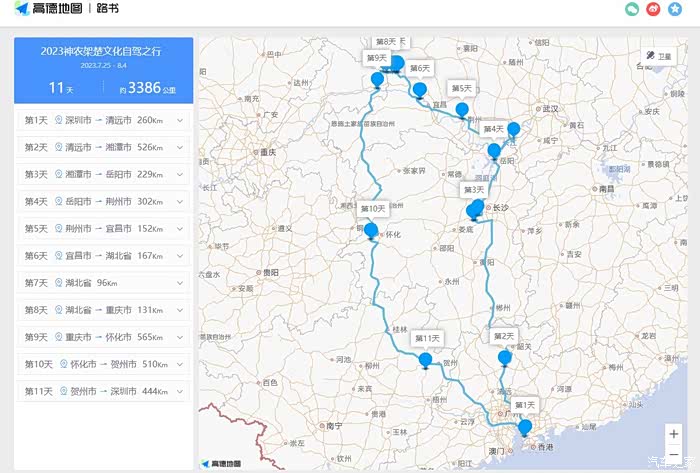The width and height of the screenshot is (700, 473).
Task: Click the 2023神农架楚文化自驾之行 trip title
Action: 103,51
